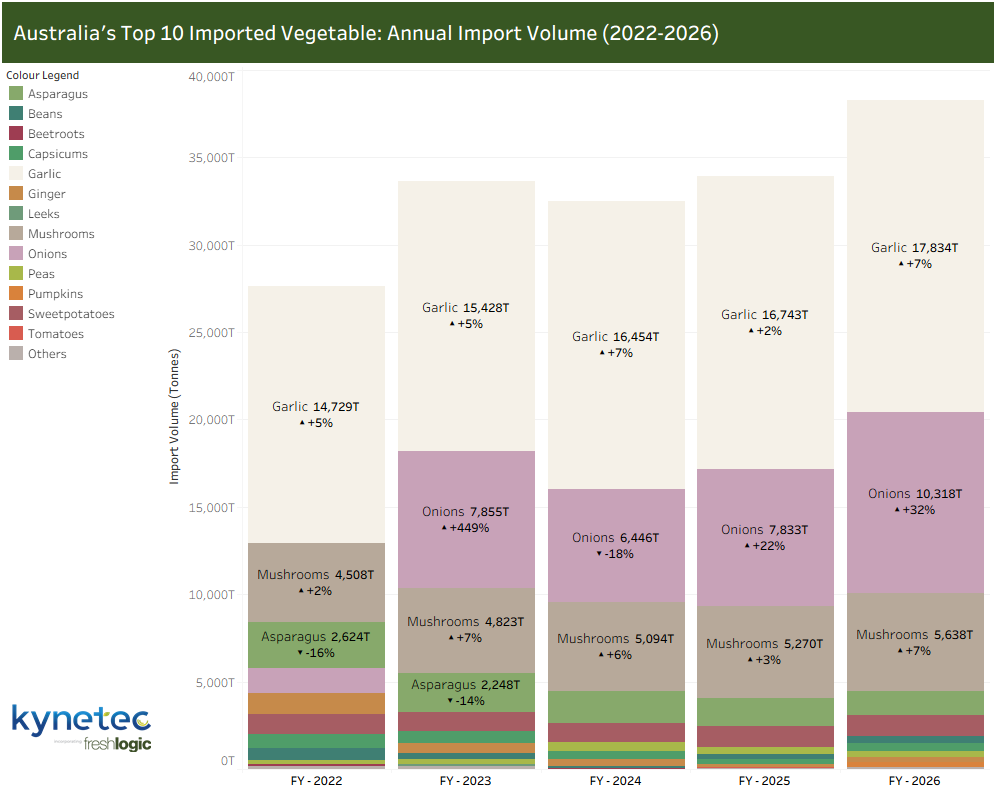
Task: Select the Onions 7,855T segment in FY-2023
Action: tap(466, 519)
